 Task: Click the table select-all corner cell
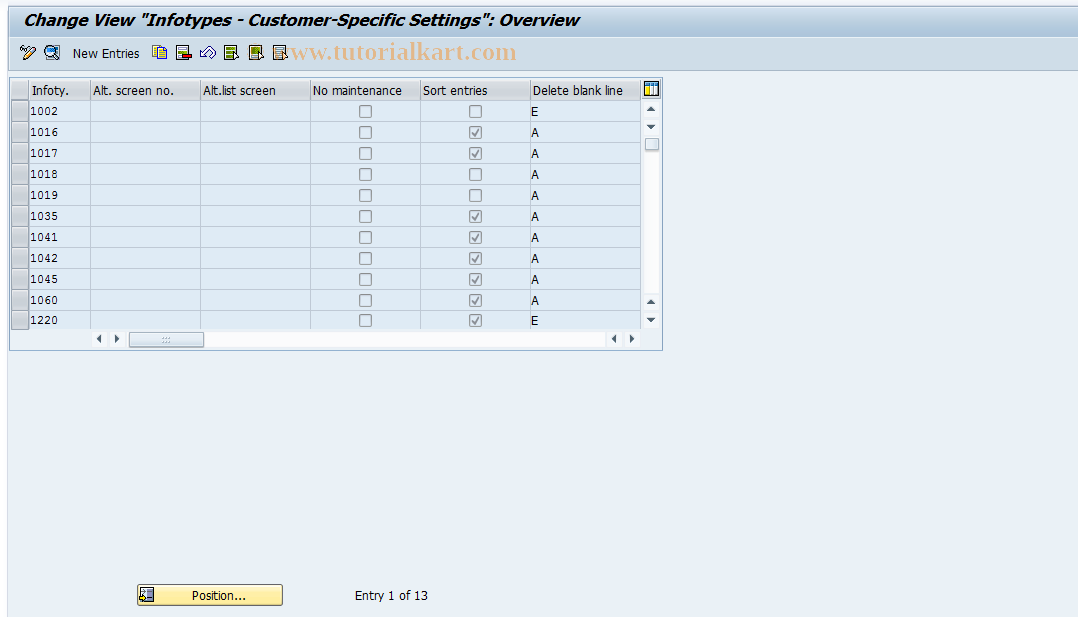tap(19, 90)
